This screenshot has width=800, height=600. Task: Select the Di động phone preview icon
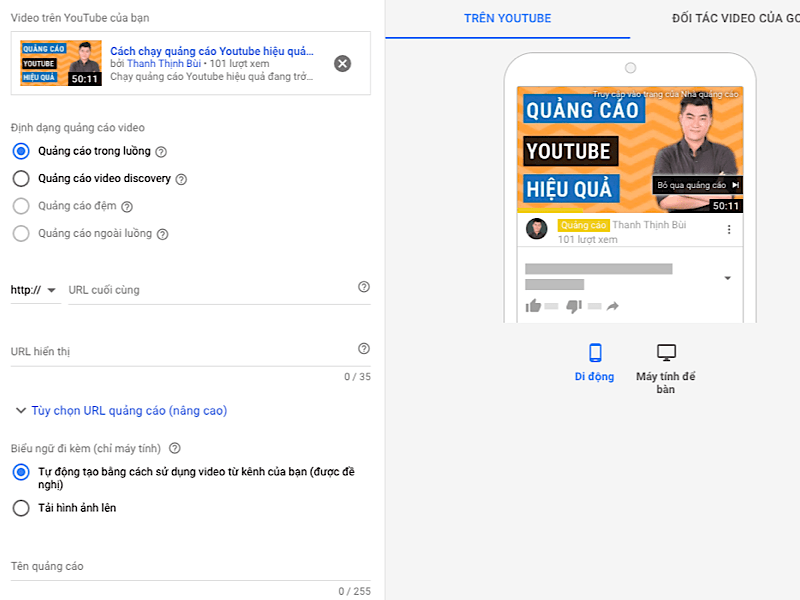tap(595, 353)
